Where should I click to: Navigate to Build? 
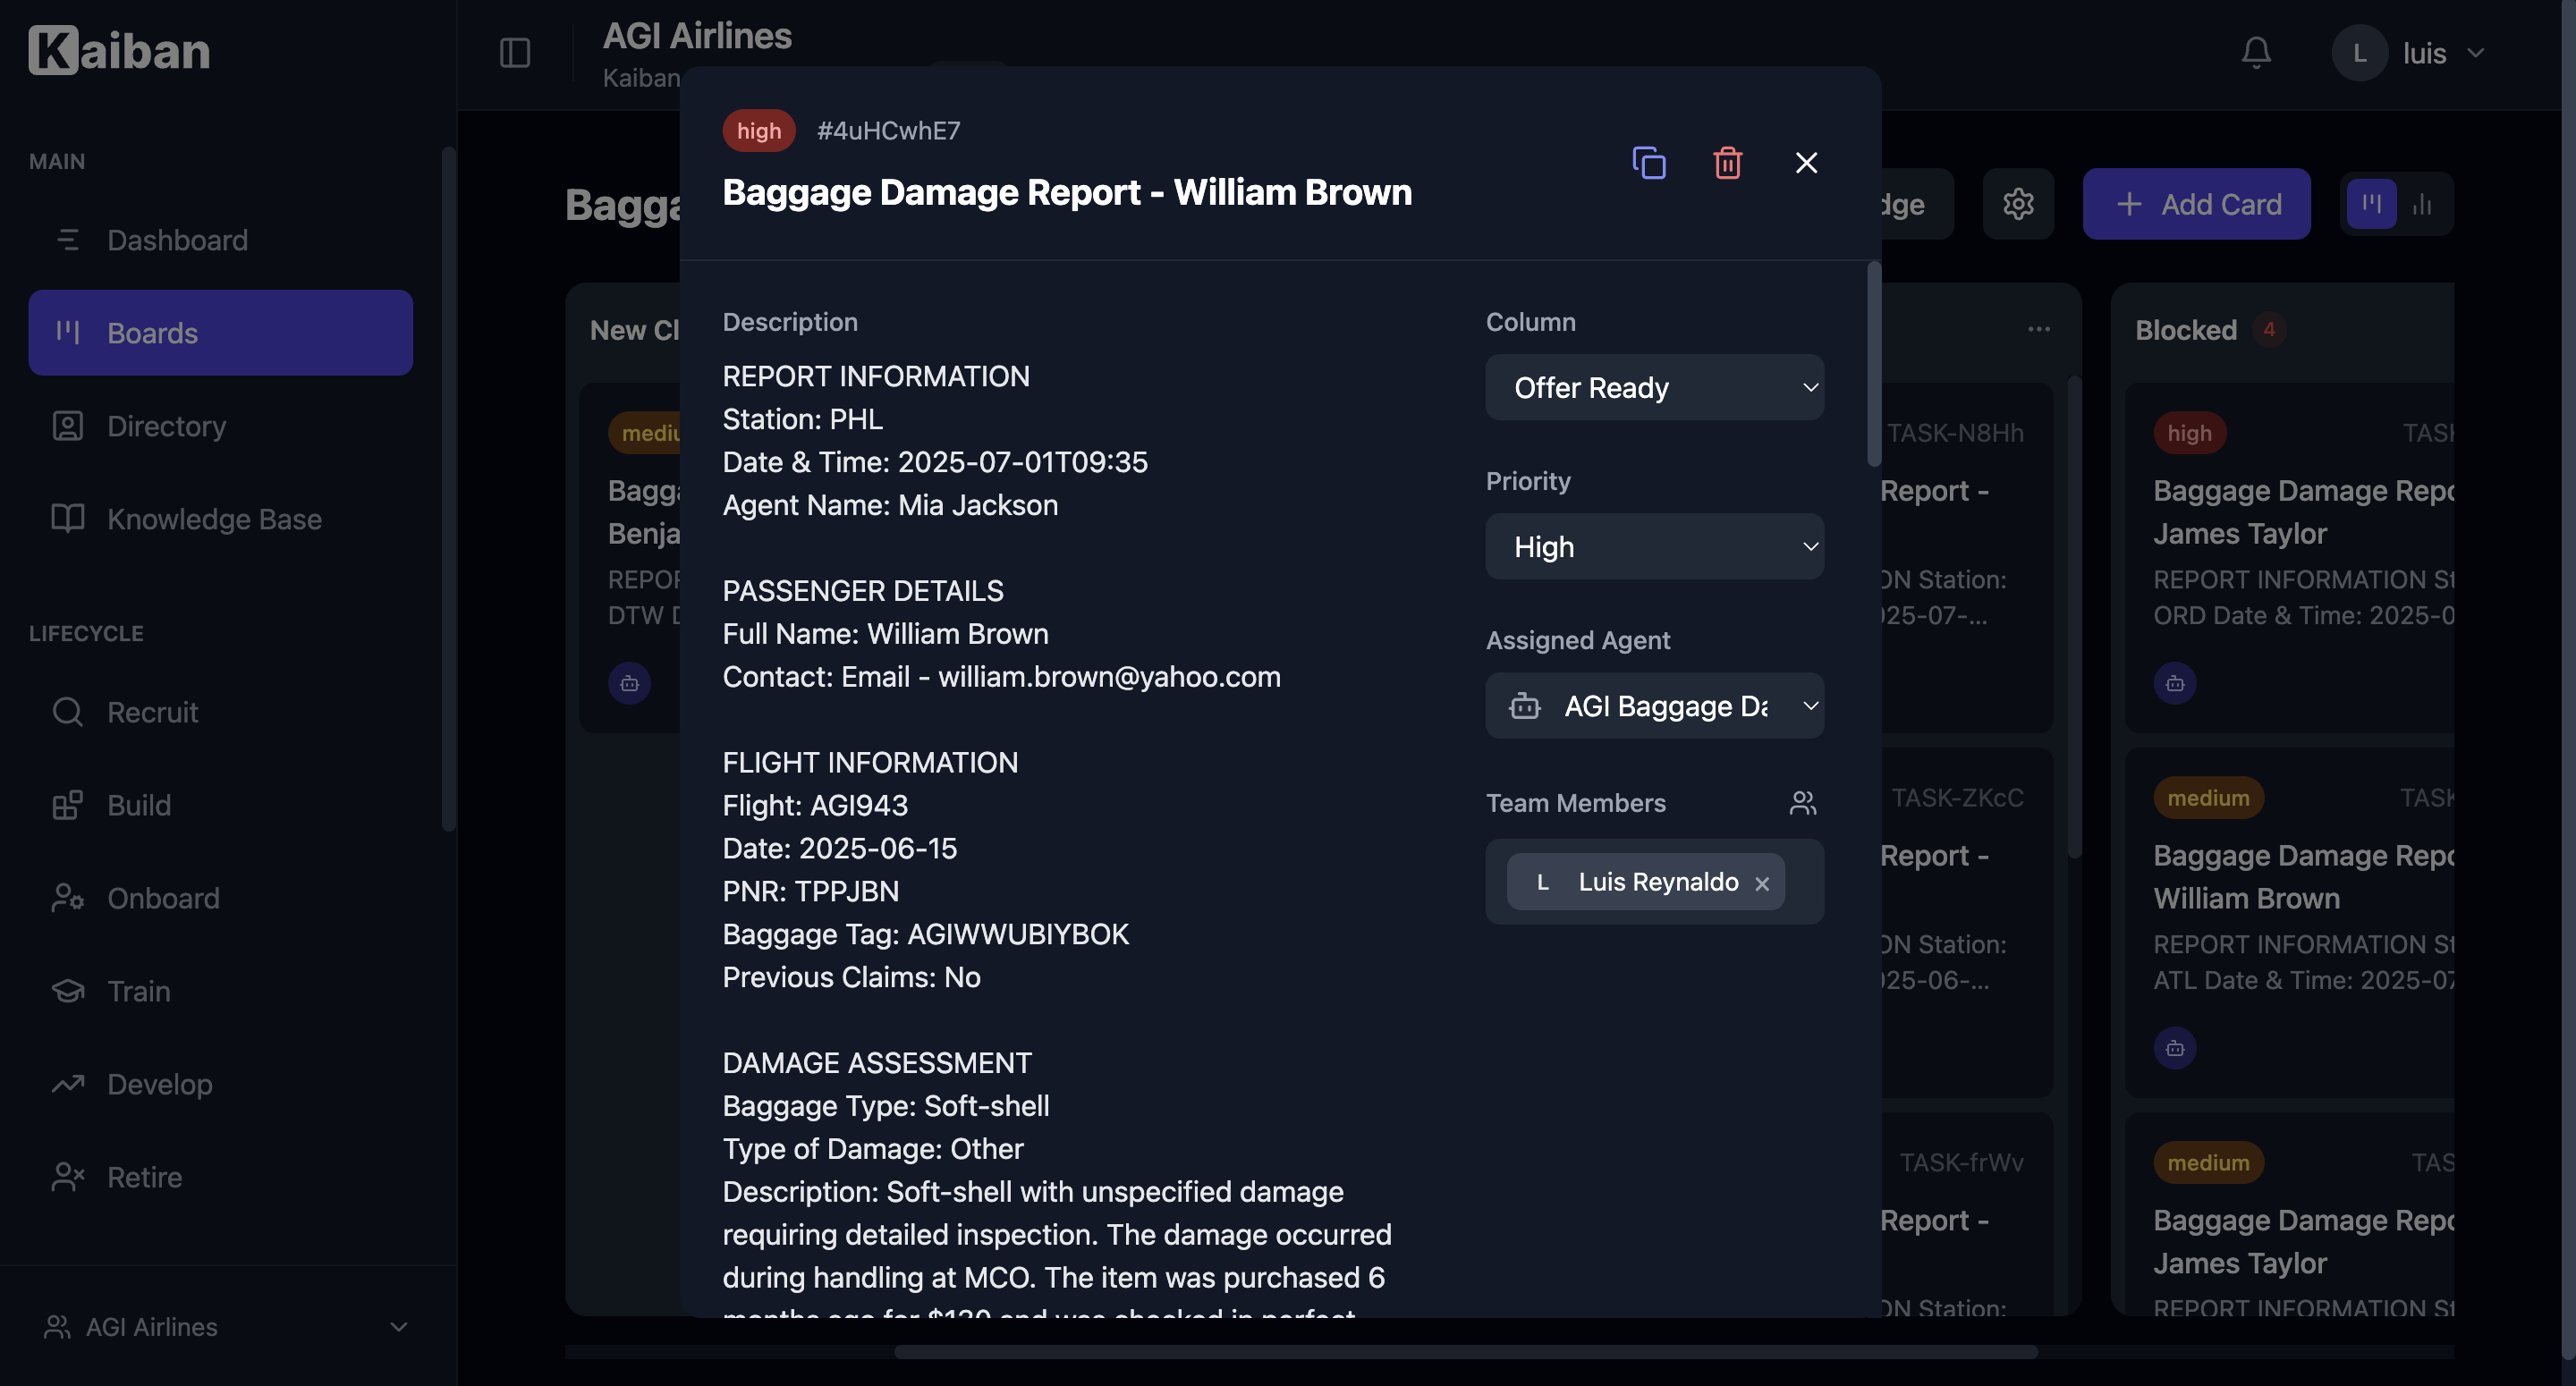pyautogui.click(x=221, y=805)
